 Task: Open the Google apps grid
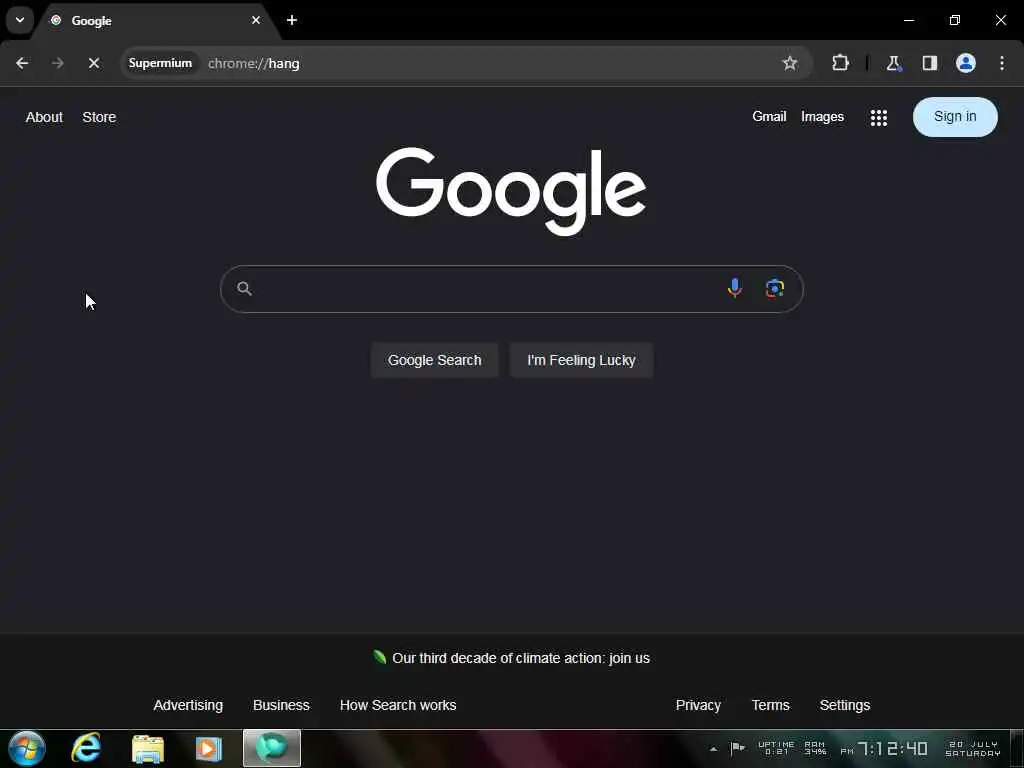879,118
